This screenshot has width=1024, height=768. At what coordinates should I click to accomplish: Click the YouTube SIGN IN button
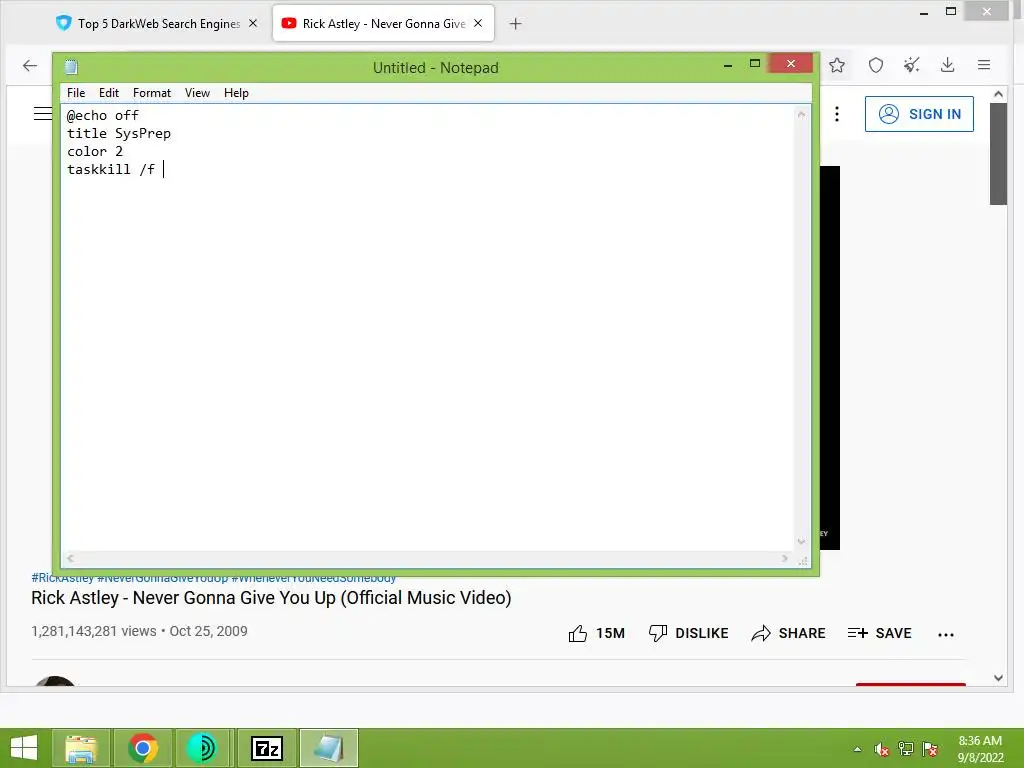[x=919, y=114]
